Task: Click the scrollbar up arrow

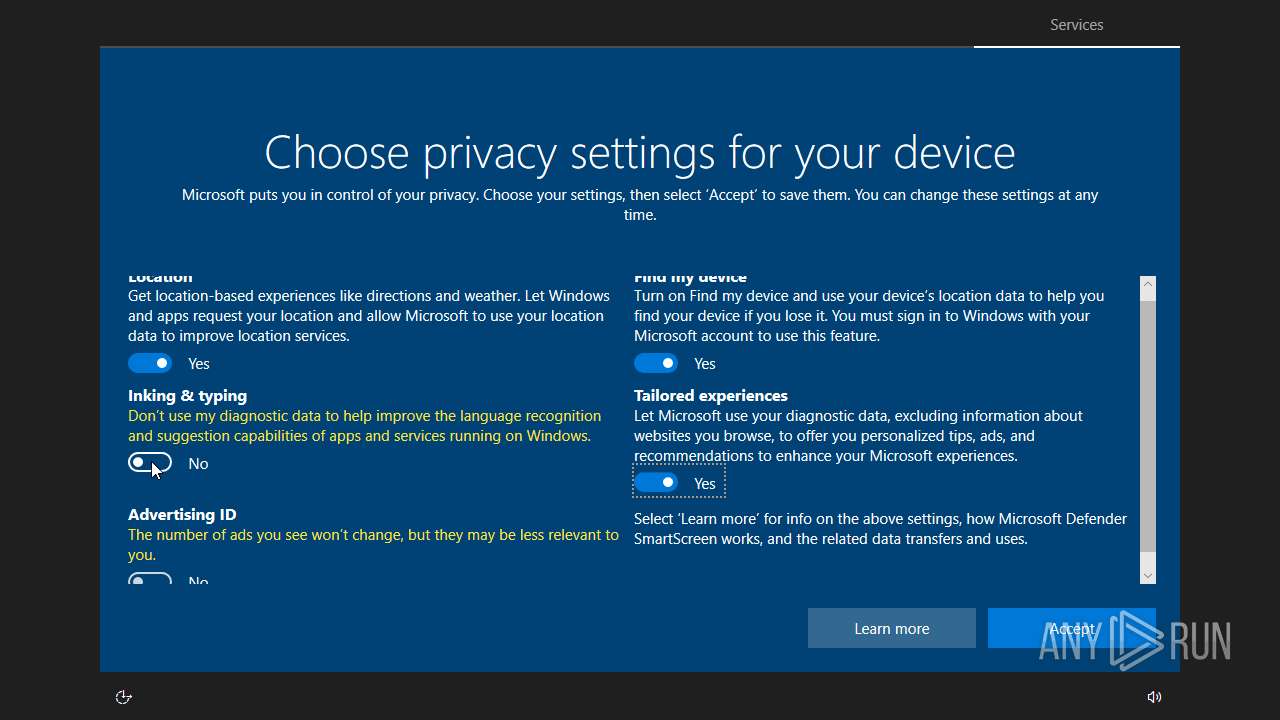Action: pyautogui.click(x=1148, y=285)
